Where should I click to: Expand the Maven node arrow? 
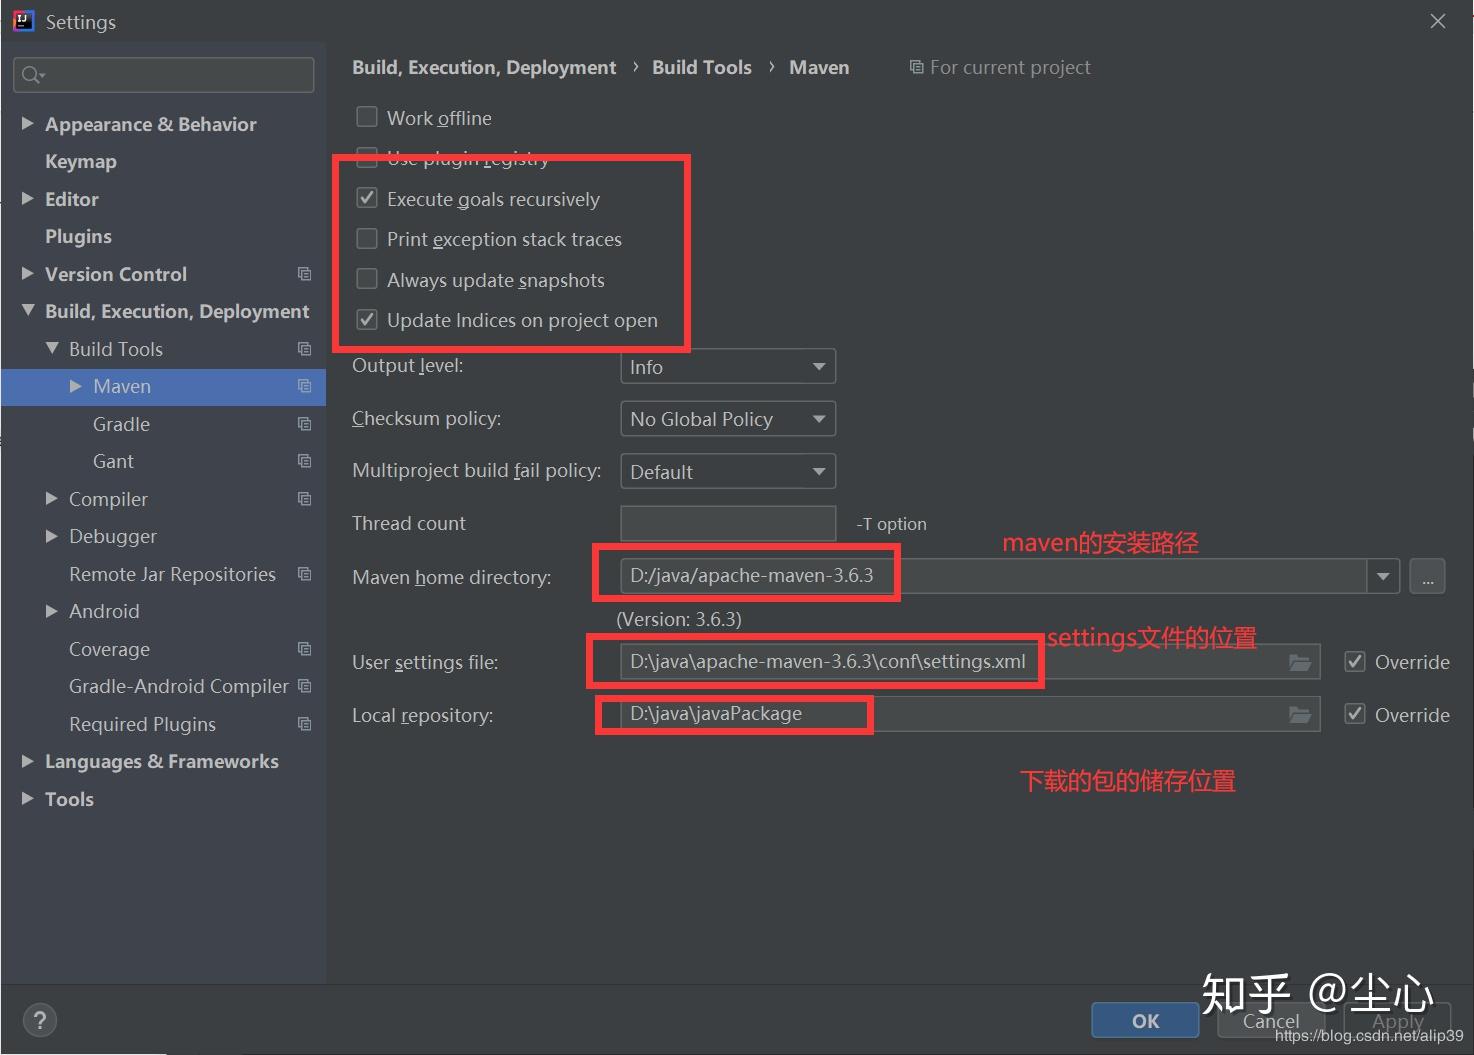pyautogui.click(x=76, y=386)
